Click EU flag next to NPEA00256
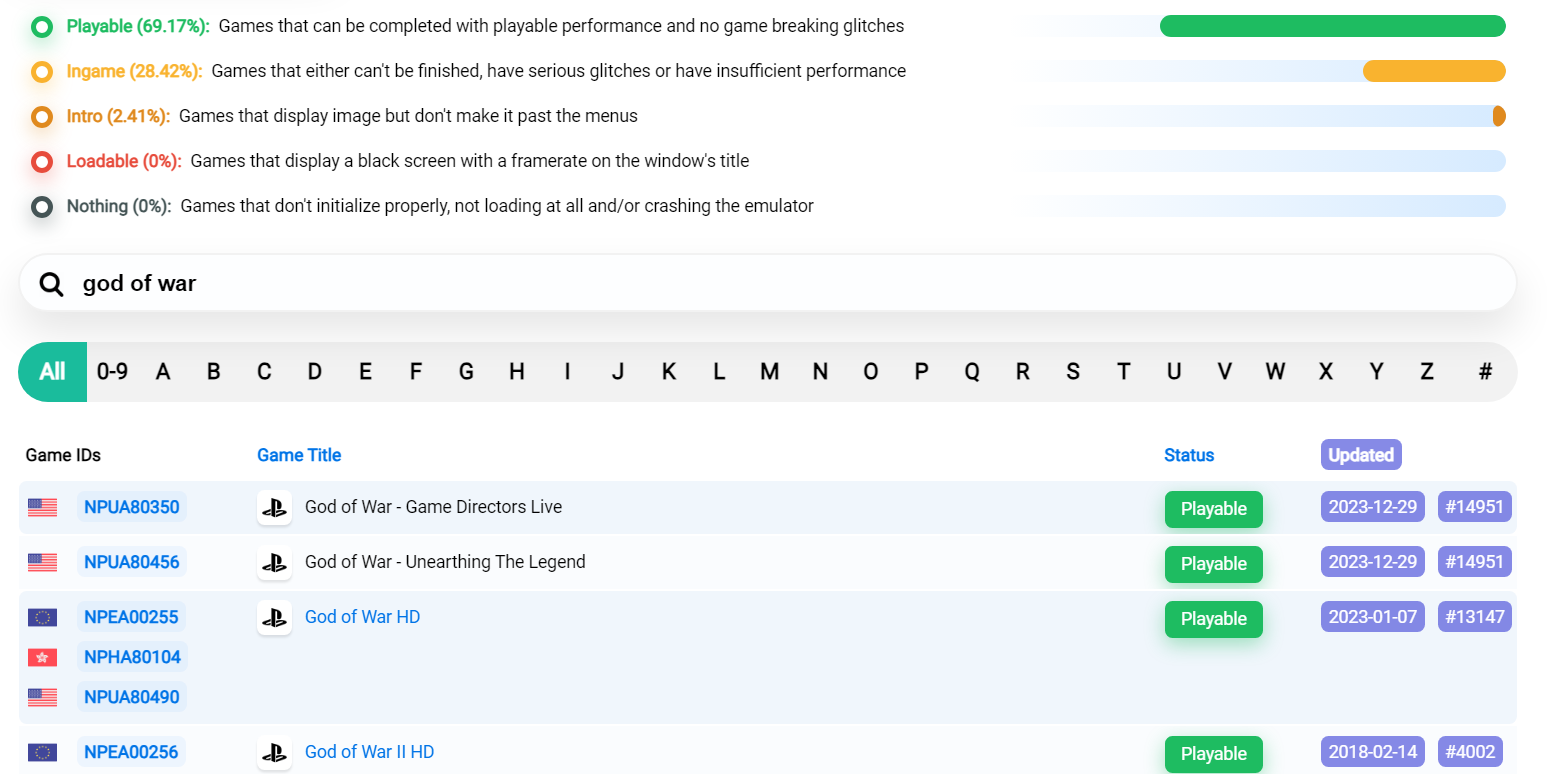The height and width of the screenshot is (774, 1547). point(42,753)
